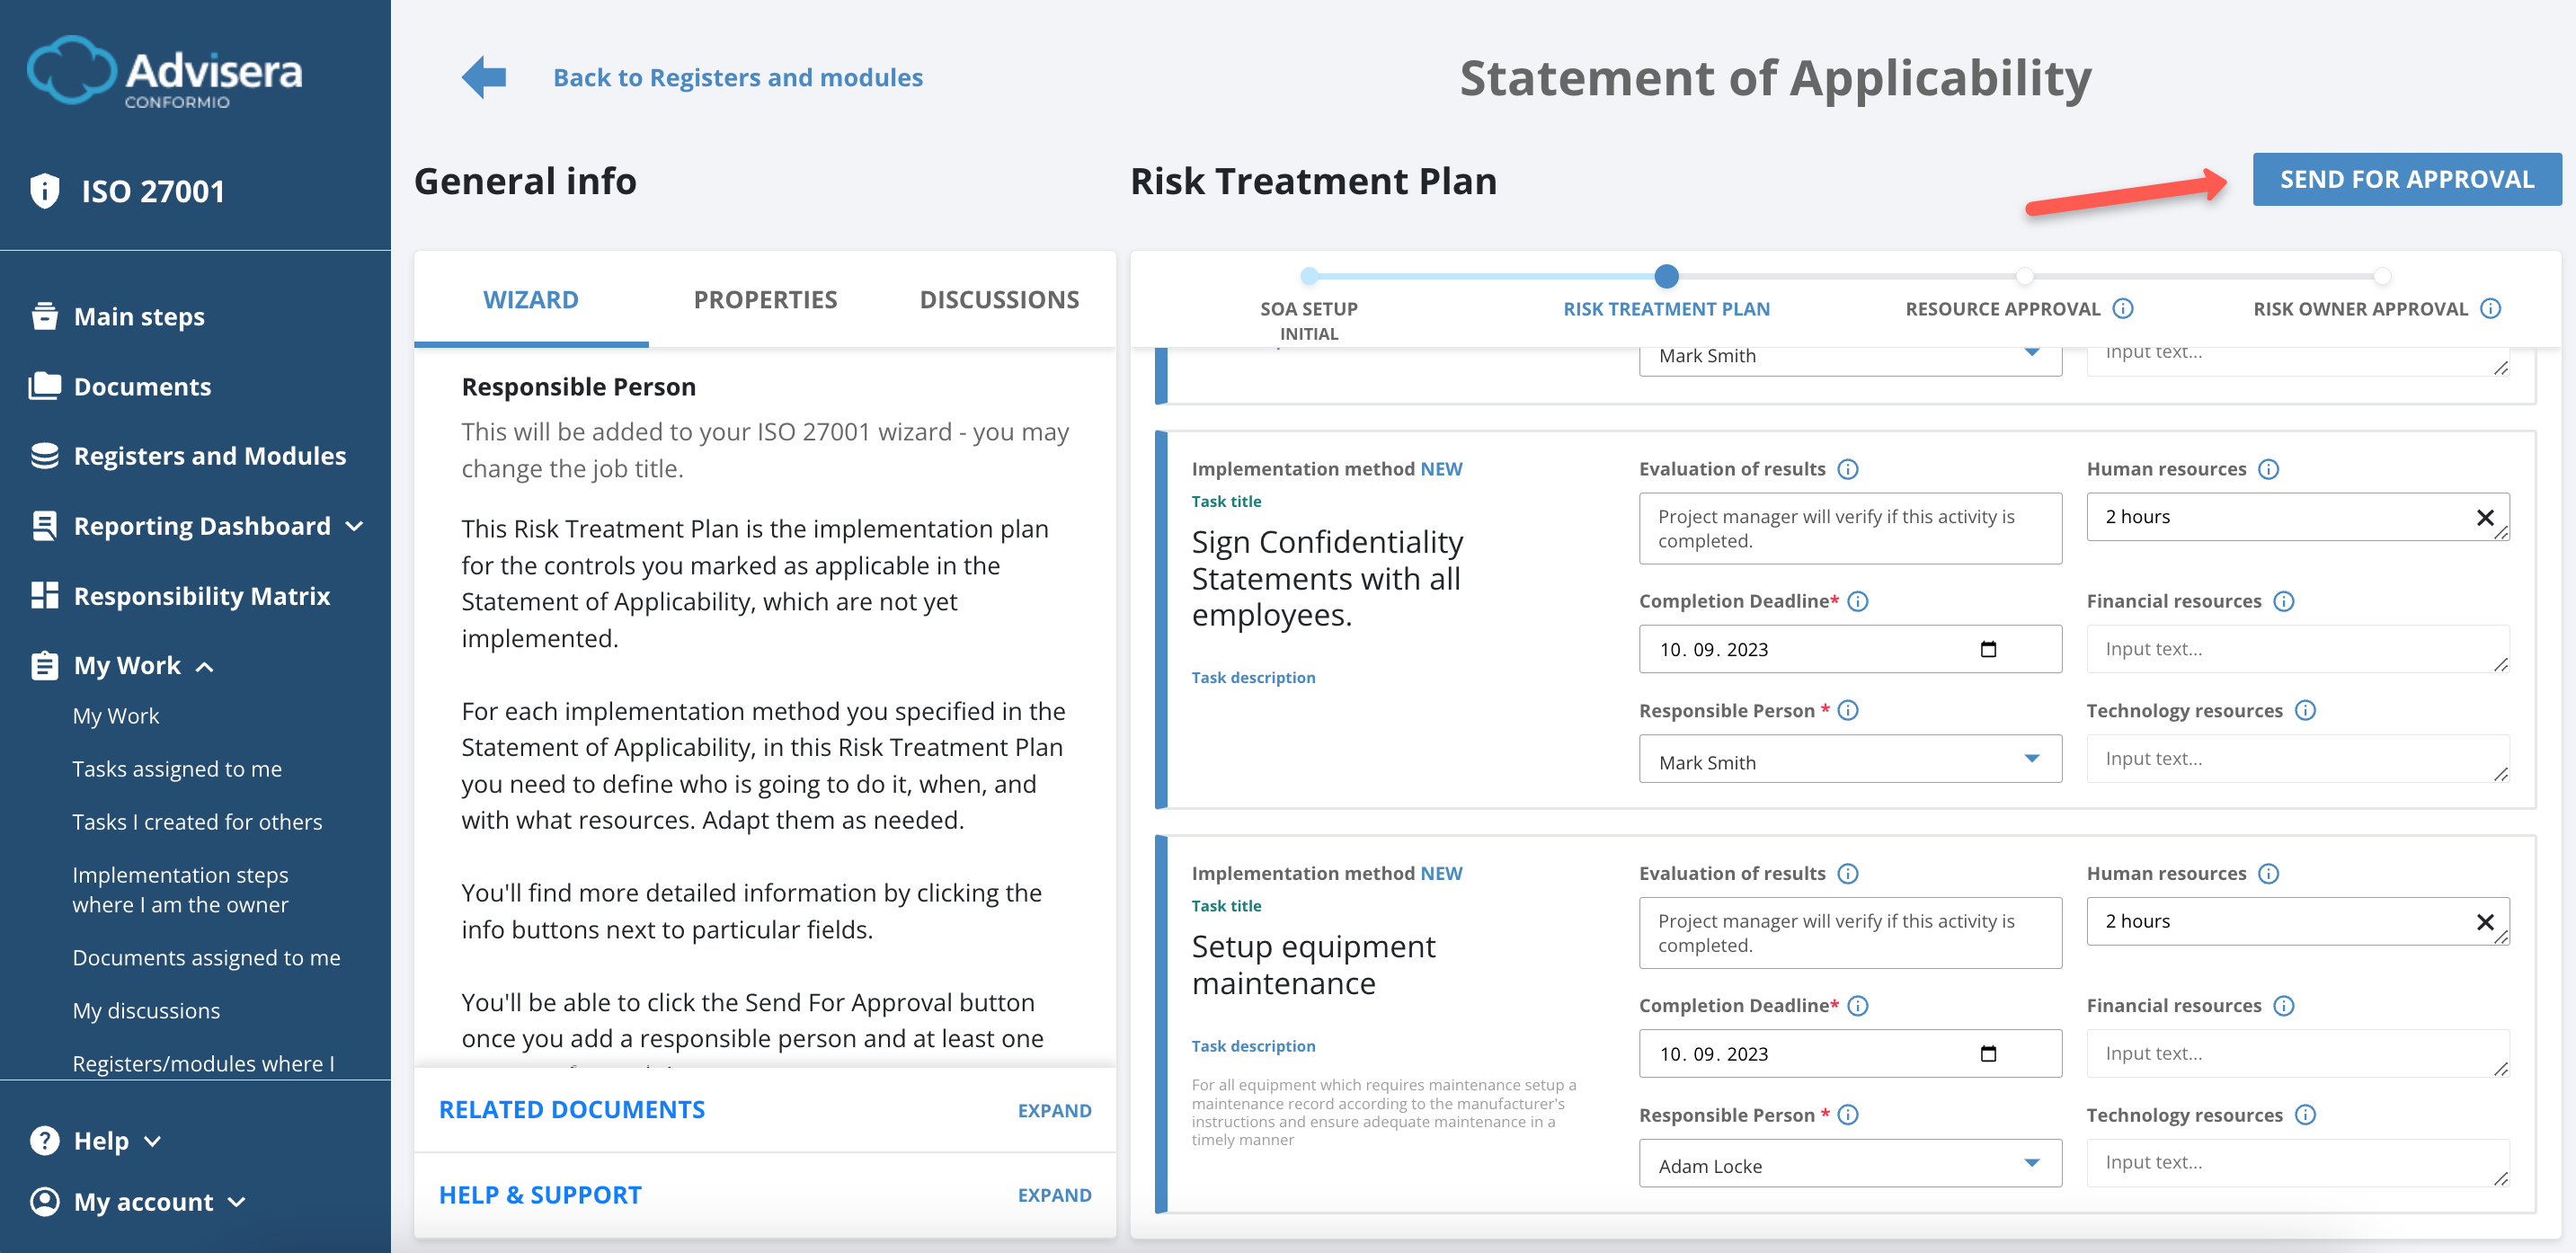Expand the Reporting Dashboard menu
The width and height of the screenshot is (2576, 1253).
tap(356, 525)
